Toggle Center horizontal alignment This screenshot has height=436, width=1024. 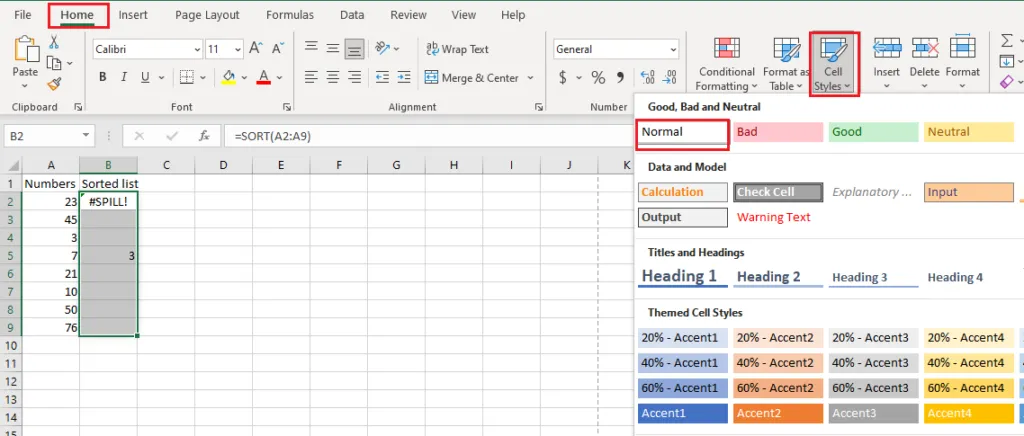coord(333,77)
